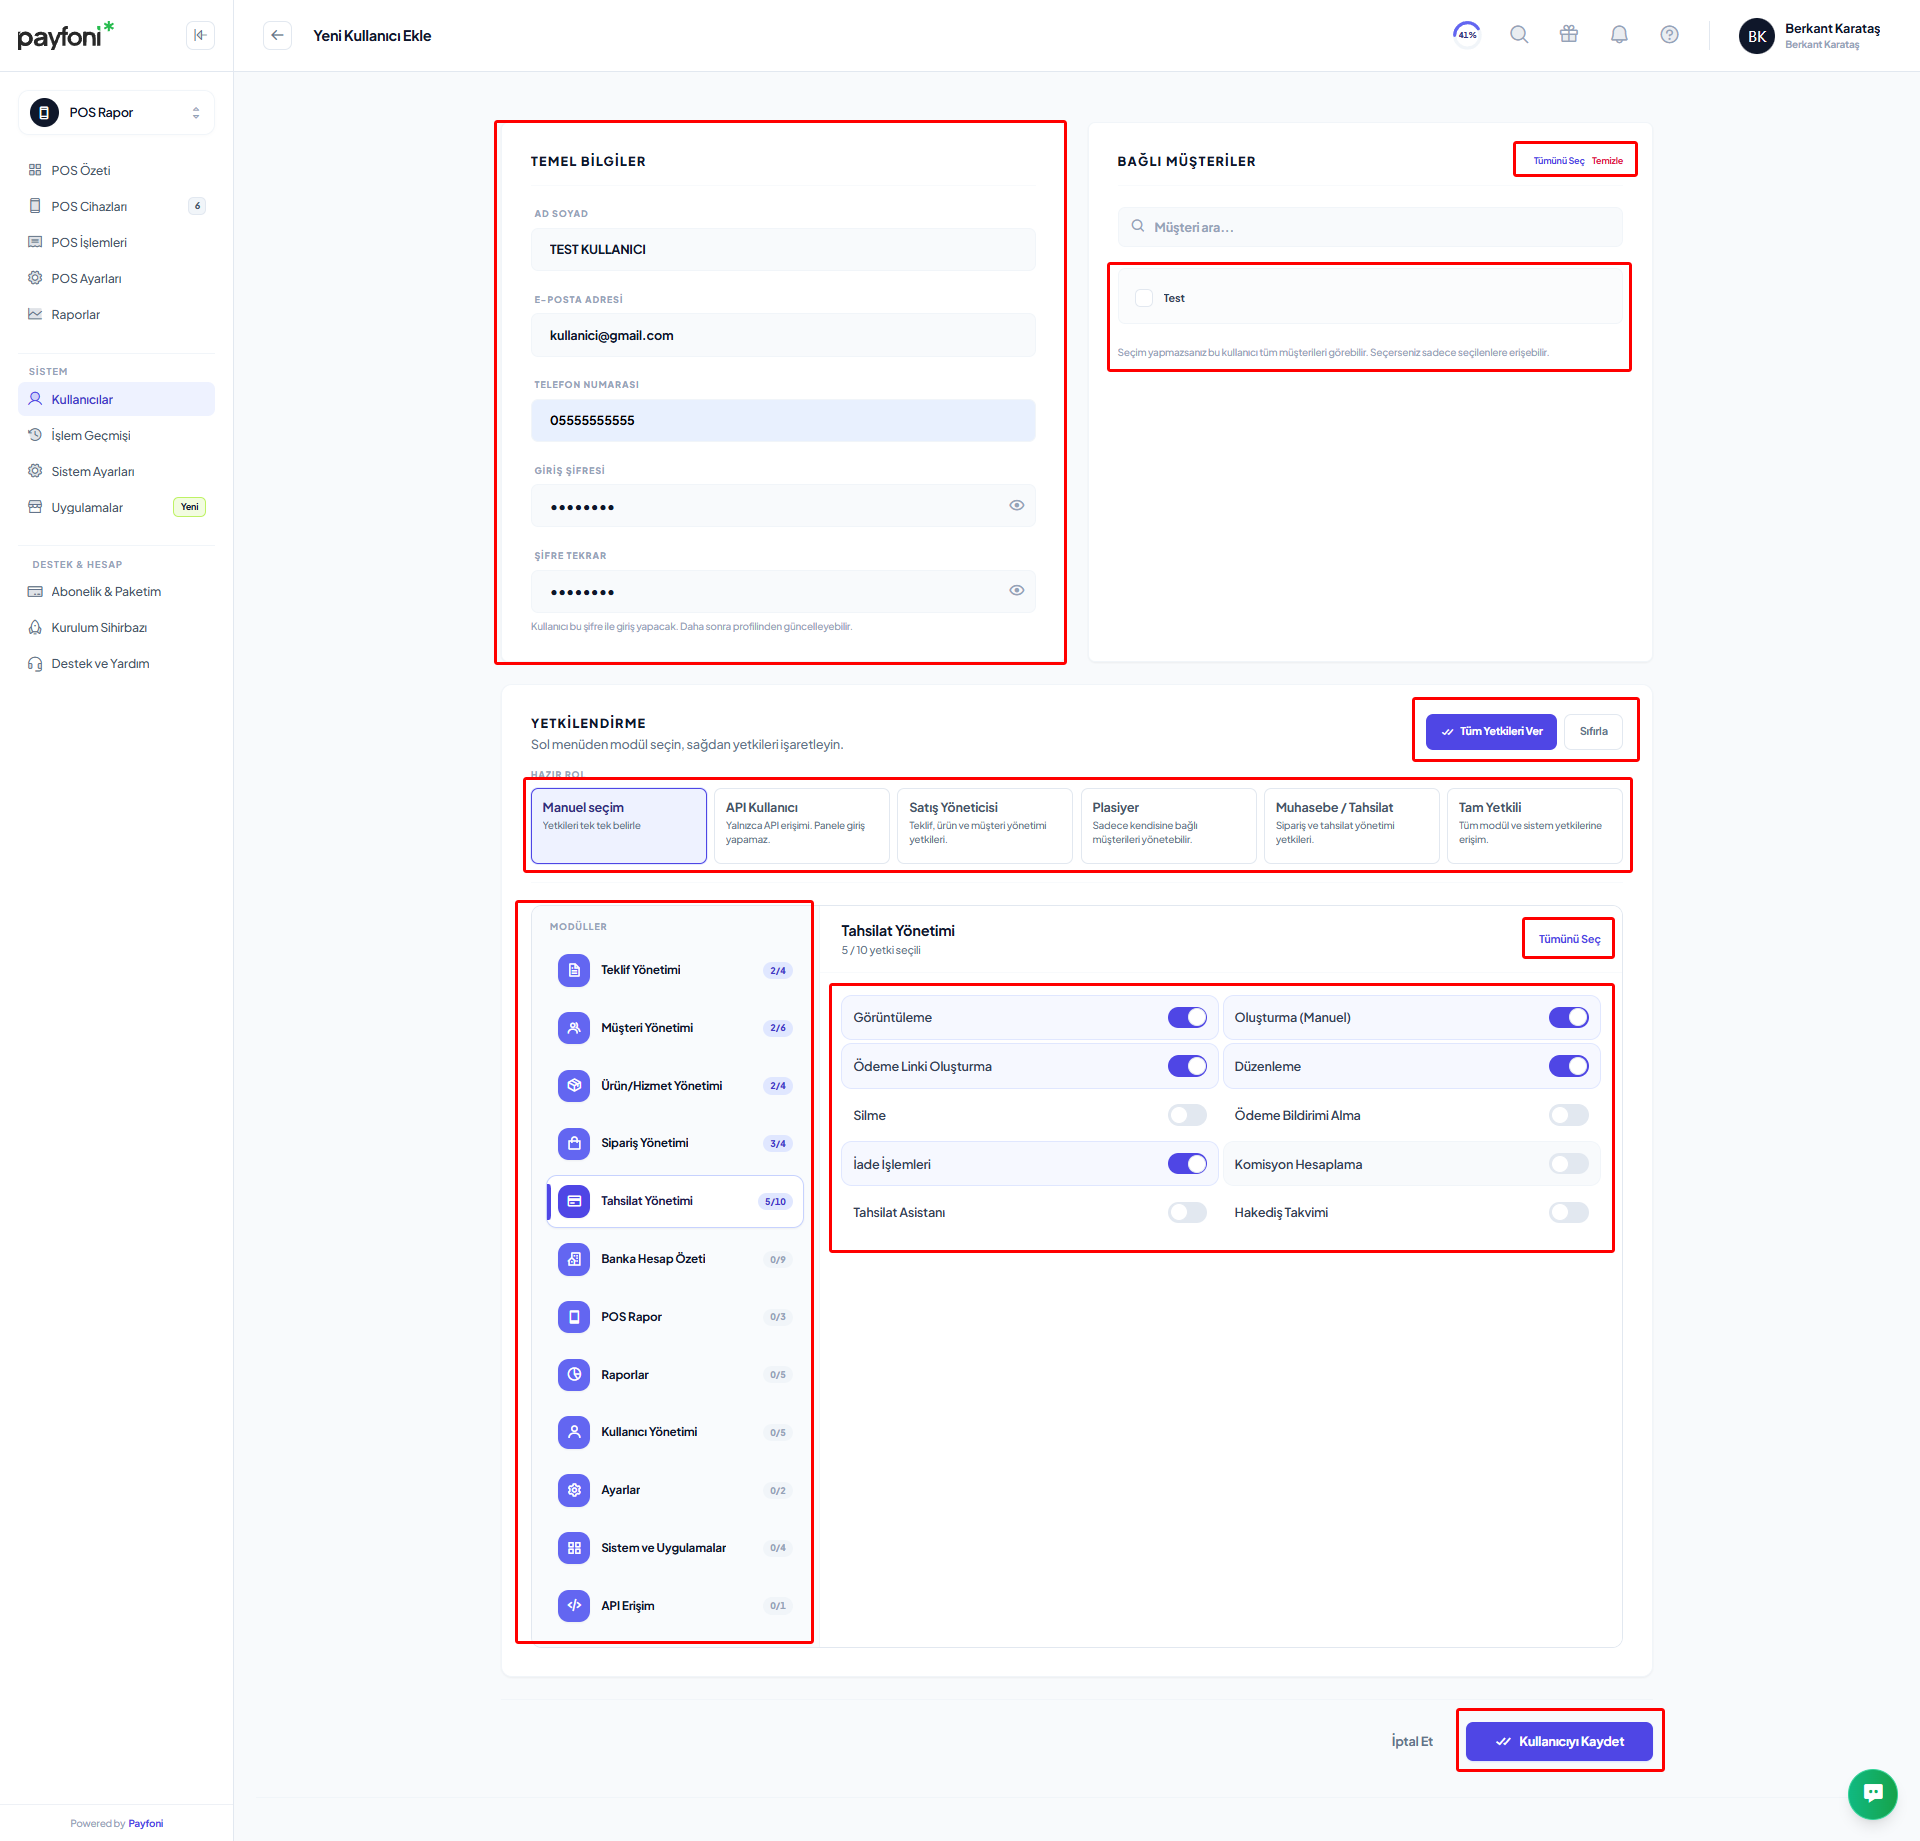The height and width of the screenshot is (1841, 1920).
Task: Open the green chat support bubble
Action: click(1872, 1793)
